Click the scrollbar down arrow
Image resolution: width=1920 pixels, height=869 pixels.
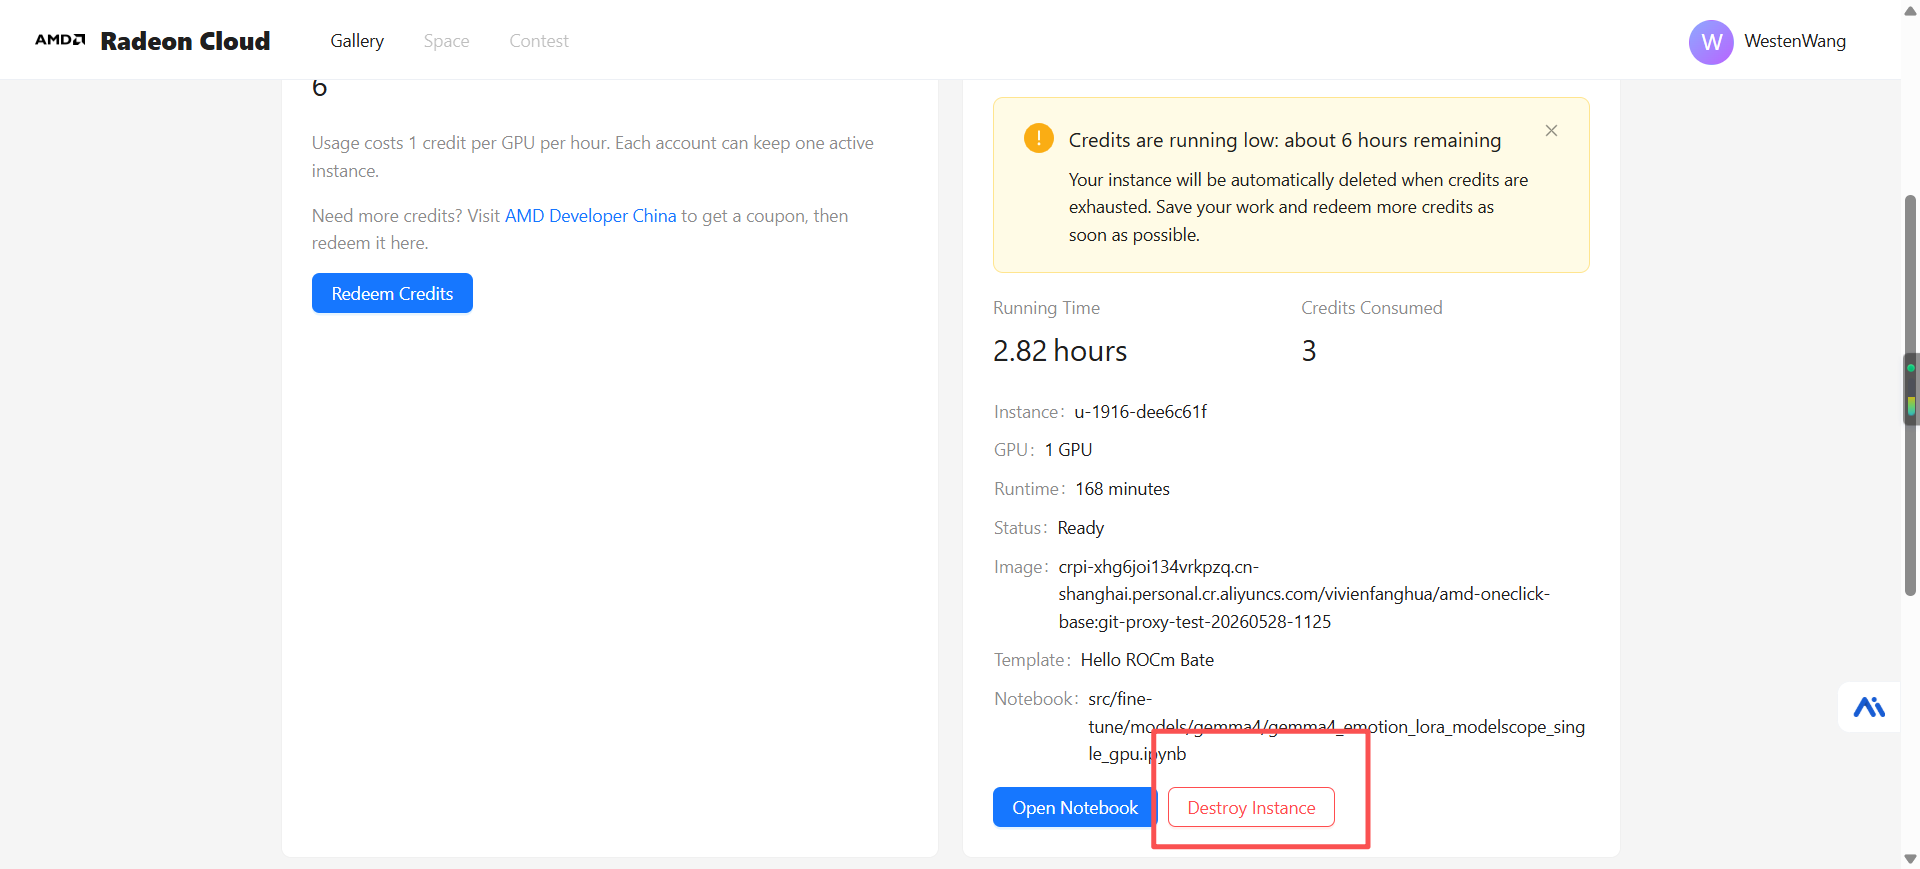coord(1910,859)
